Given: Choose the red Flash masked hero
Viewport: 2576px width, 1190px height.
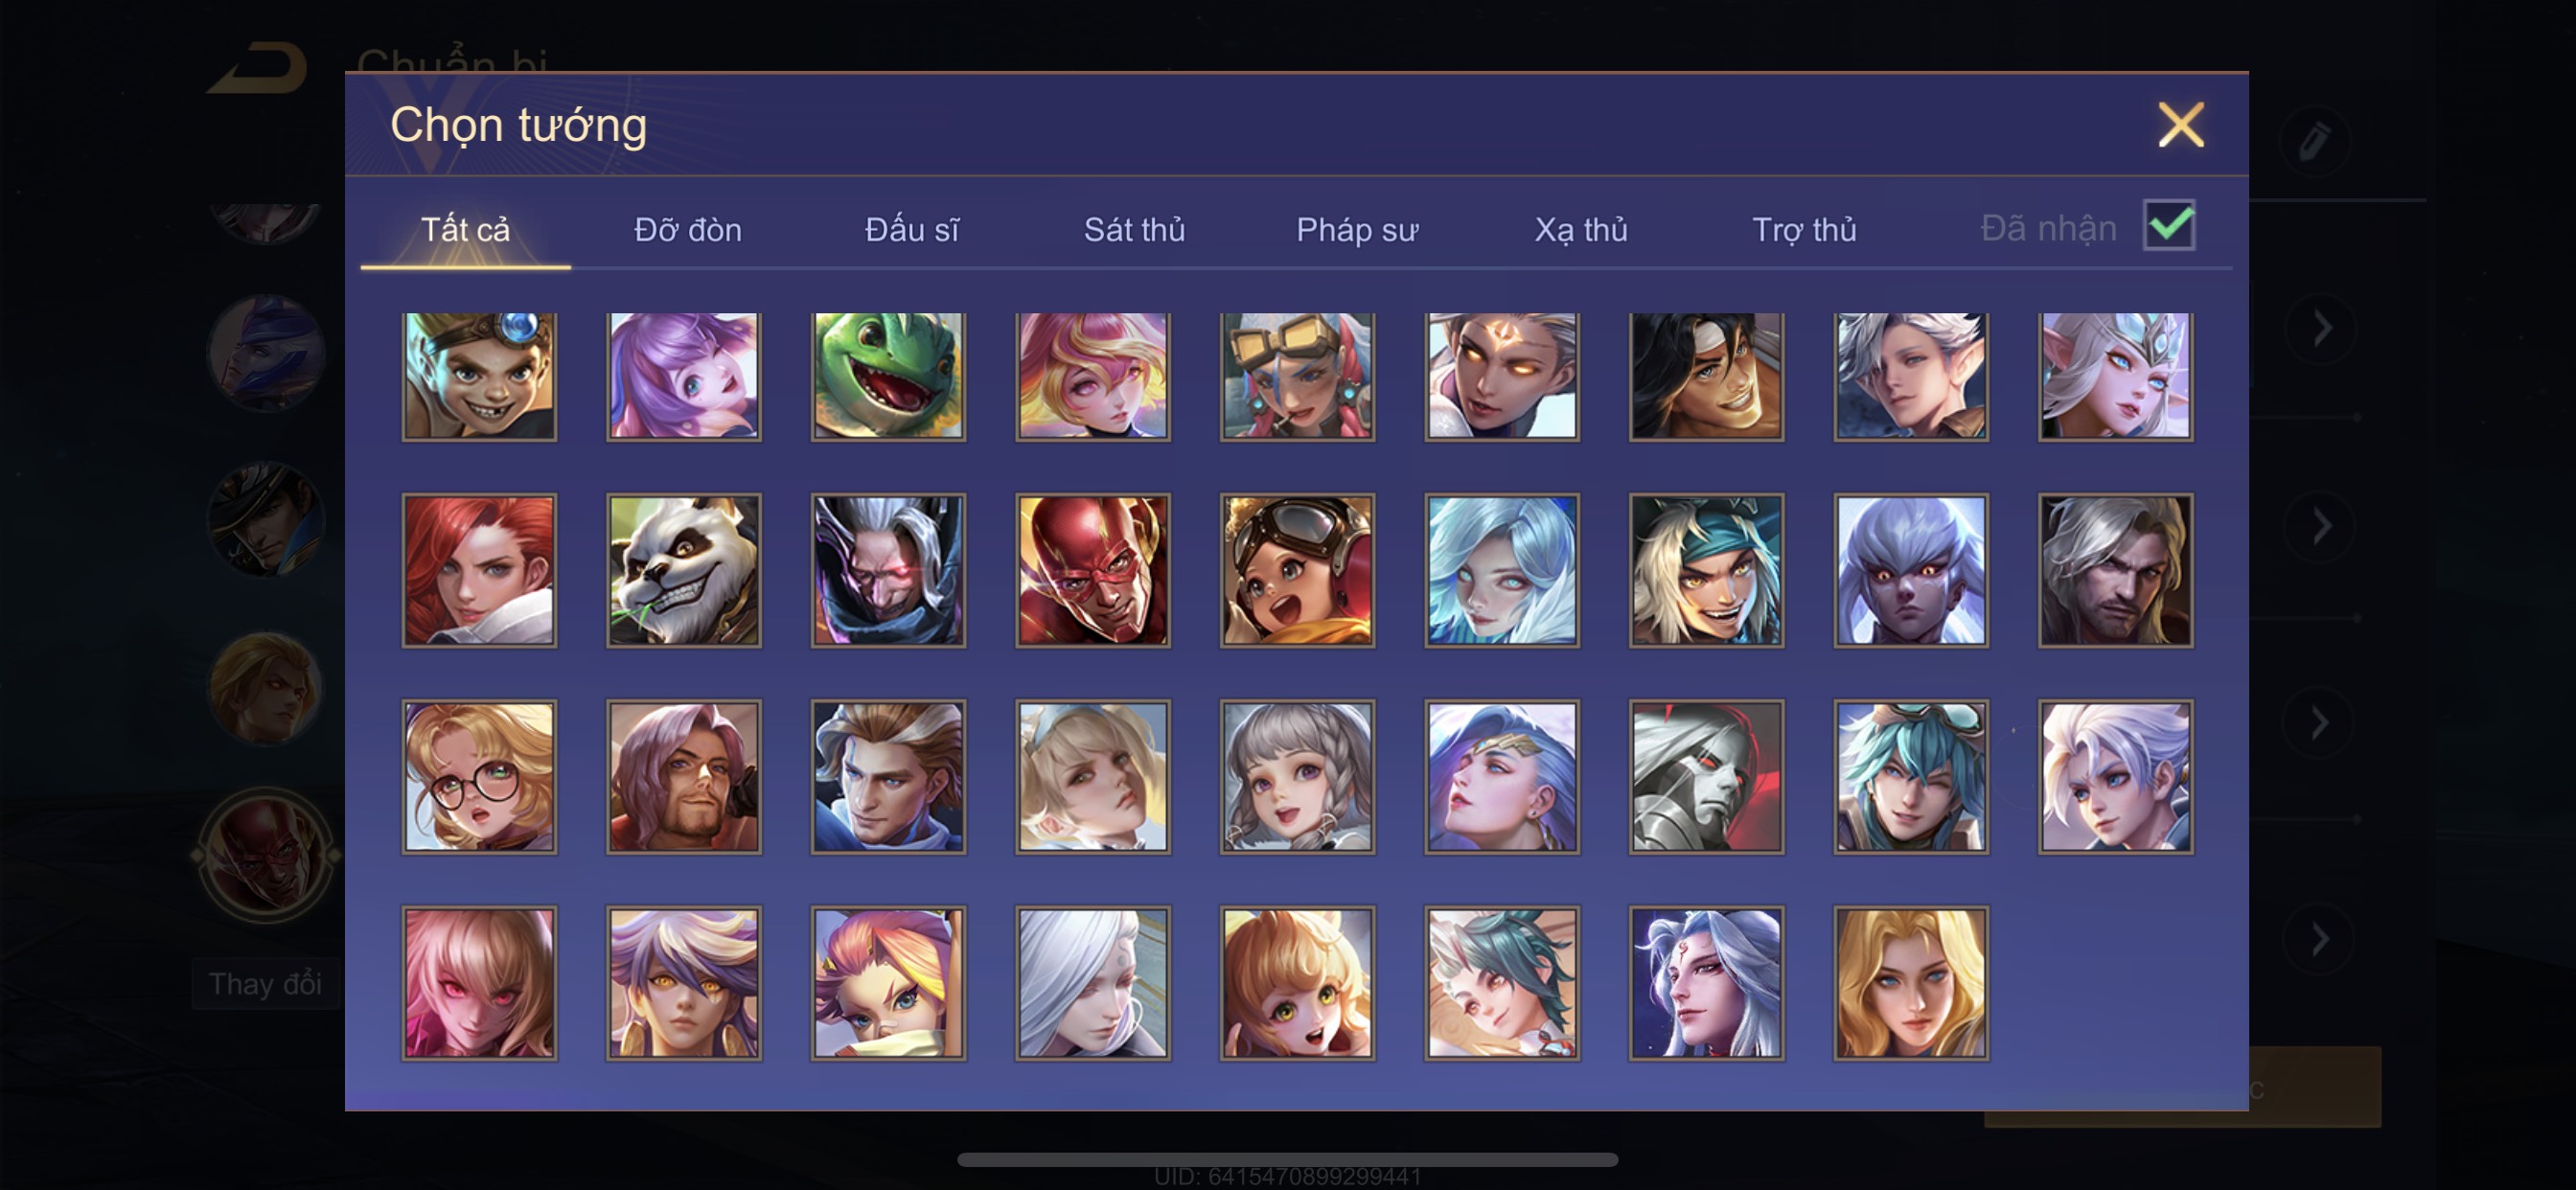Looking at the screenshot, I should 1093,570.
